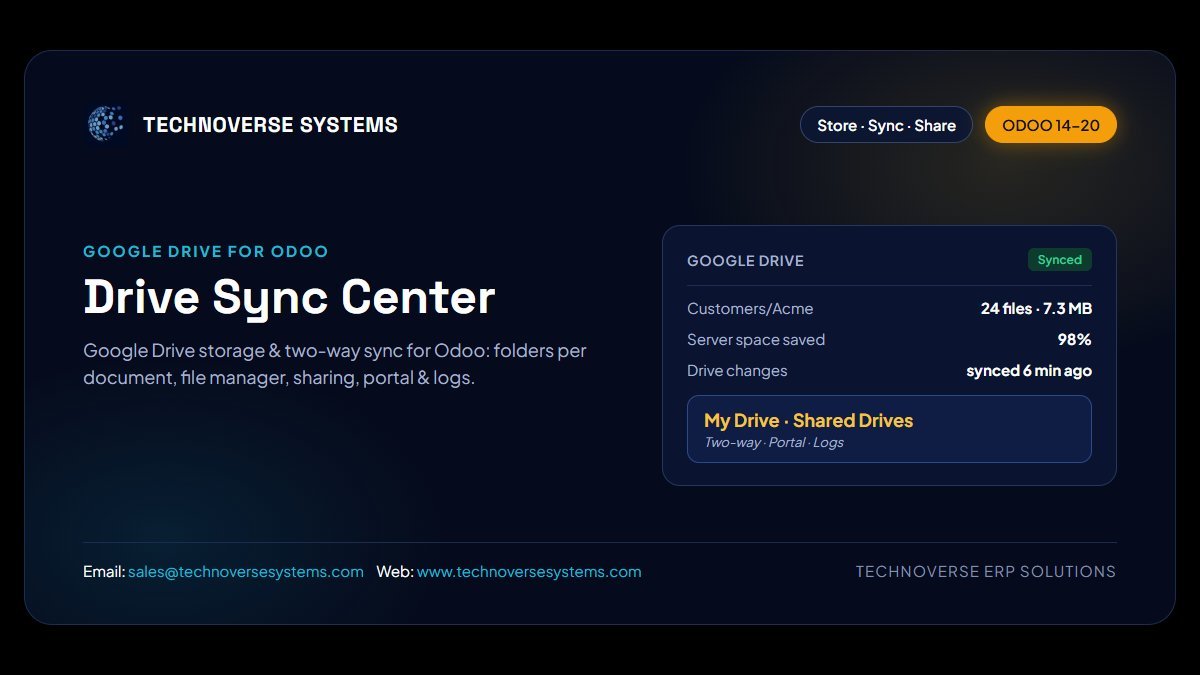Click the GOOGLE DRIVE card header
The height and width of the screenshot is (675, 1200).
click(745, 261)
